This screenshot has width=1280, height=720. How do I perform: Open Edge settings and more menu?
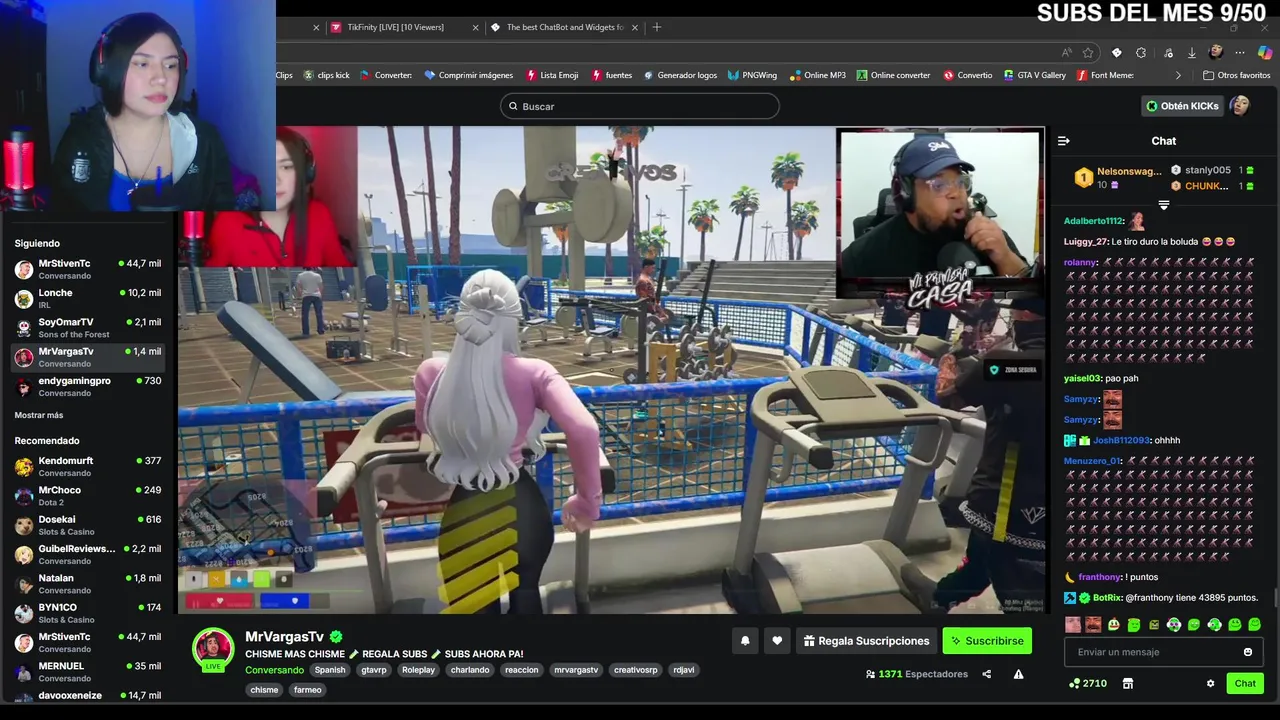[1240, 53]
